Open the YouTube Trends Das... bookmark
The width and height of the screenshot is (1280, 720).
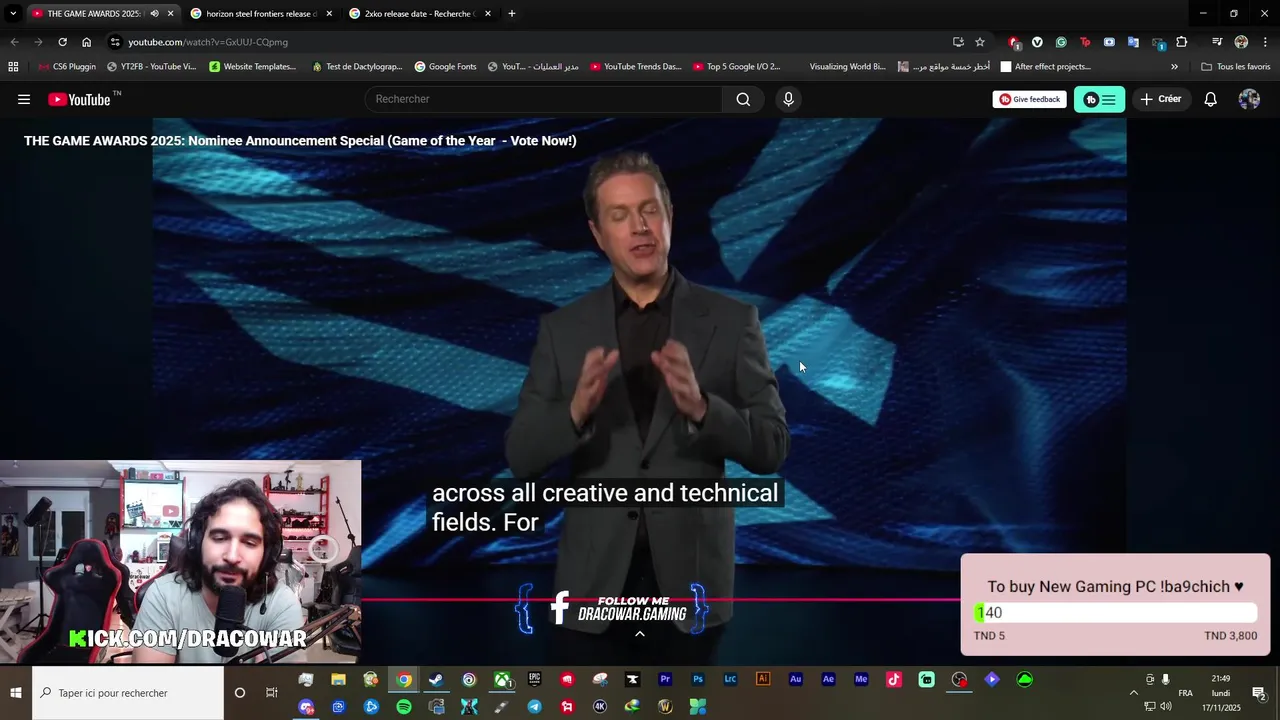pos(636,67)
